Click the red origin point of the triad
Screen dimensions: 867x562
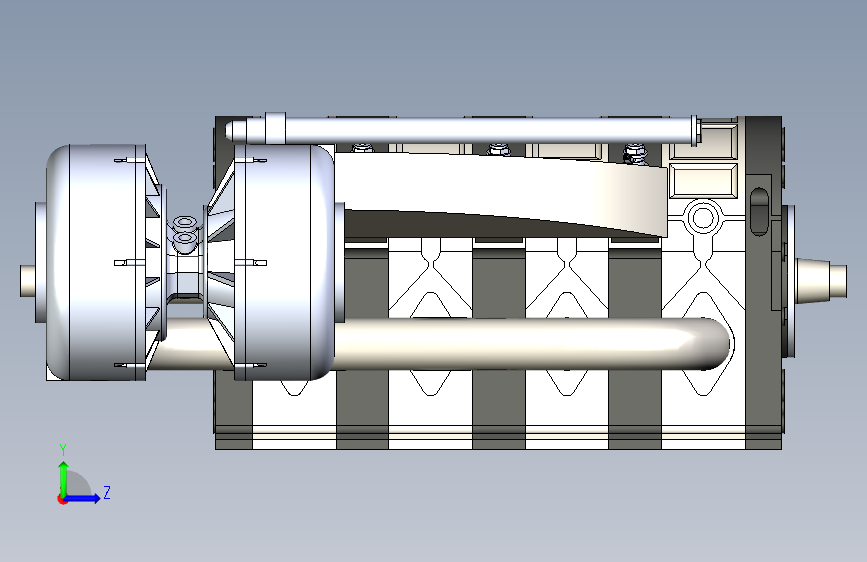62,499
